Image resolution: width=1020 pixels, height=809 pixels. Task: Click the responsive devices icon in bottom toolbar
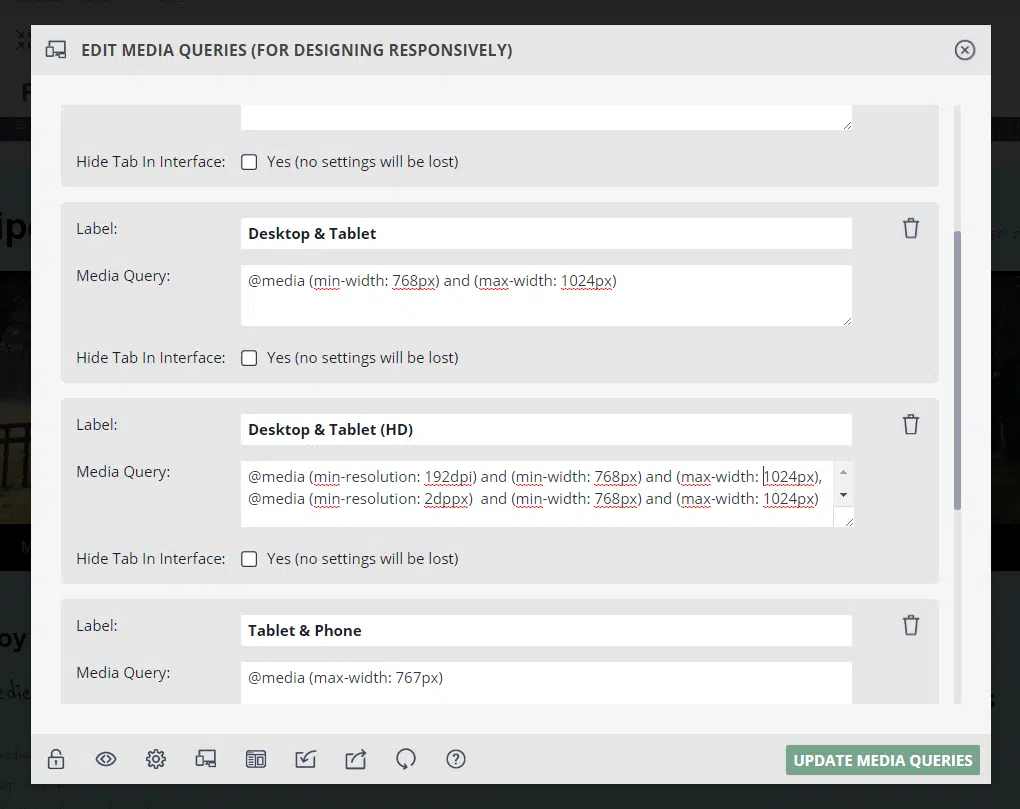pyautogui.click(x=206, y=760)
